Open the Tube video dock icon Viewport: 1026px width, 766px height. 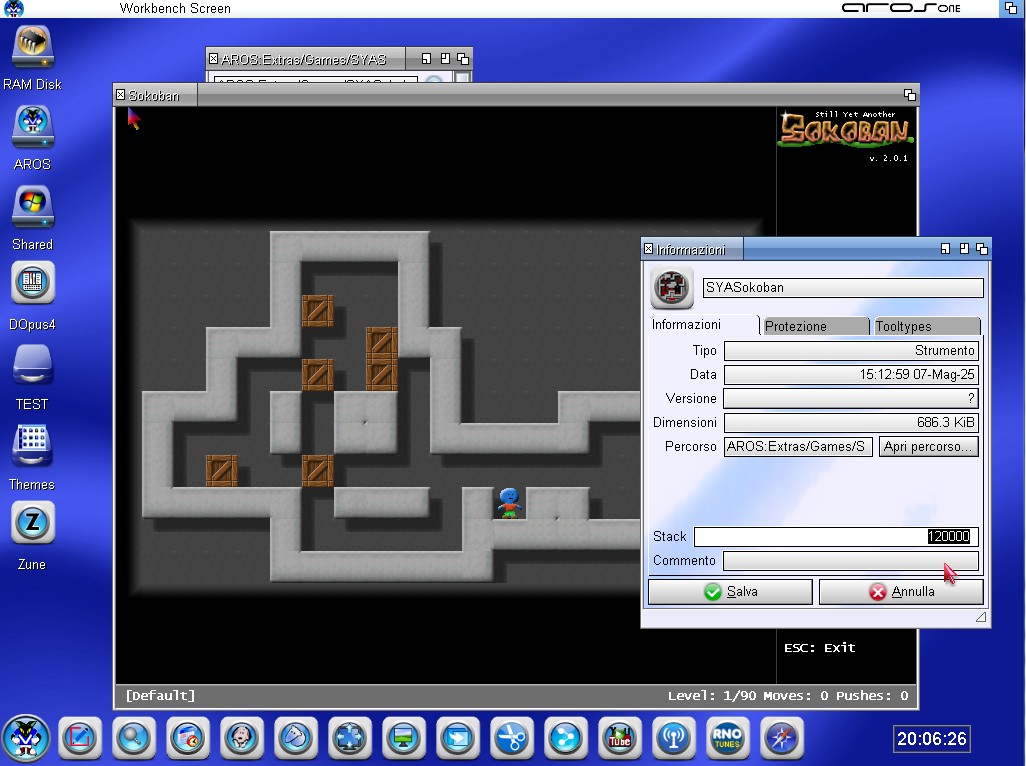[x=619, y=738]
